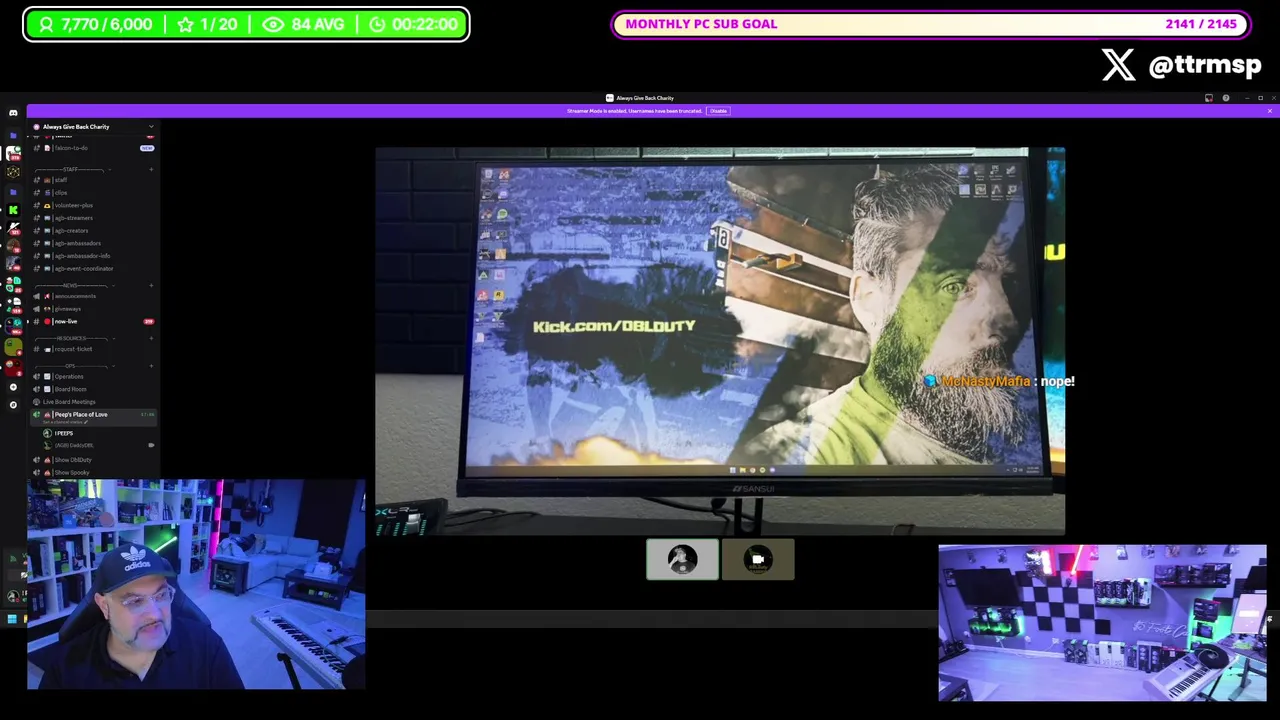Join the Show DblDuty voice channel

tap(93, 460)
